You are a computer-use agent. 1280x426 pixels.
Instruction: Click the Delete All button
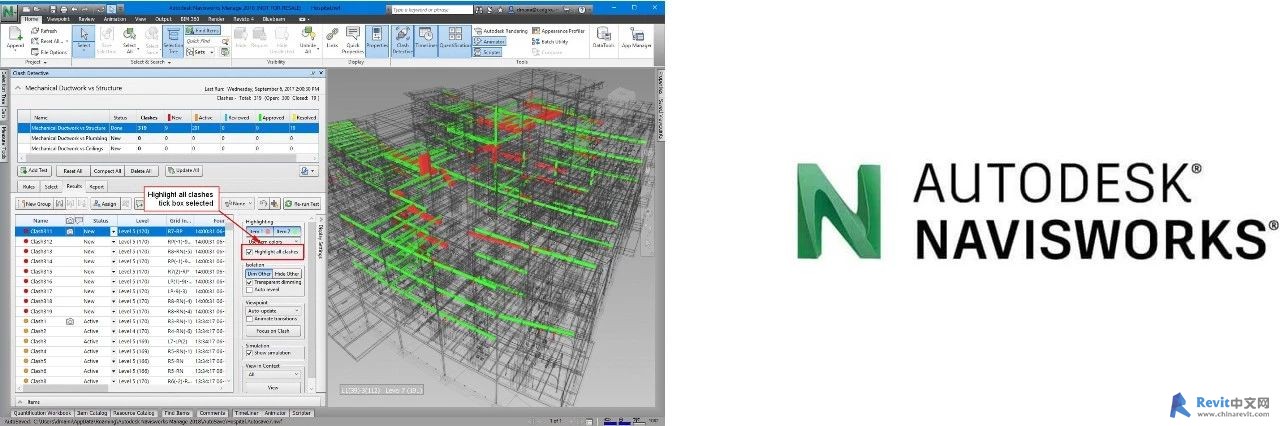pos(141,171)
